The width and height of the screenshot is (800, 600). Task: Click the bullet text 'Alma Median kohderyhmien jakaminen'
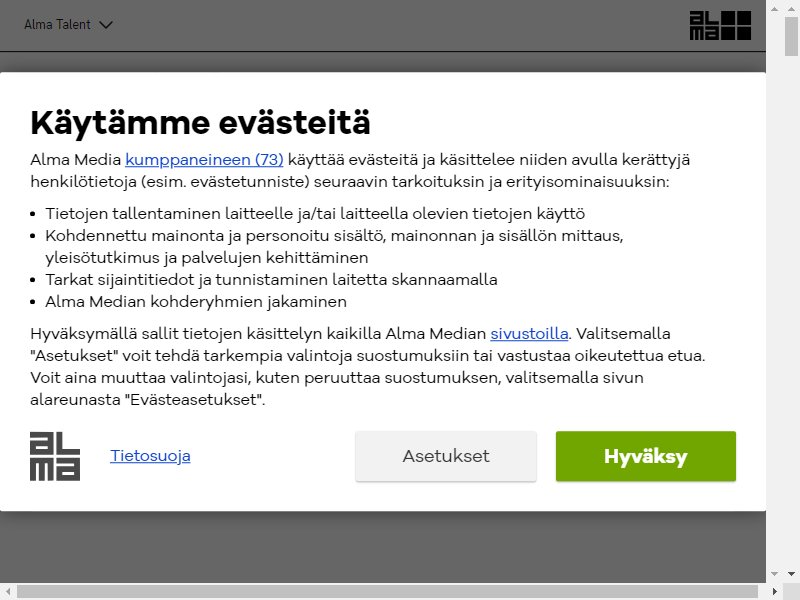pyautogui.click(x=196, y=302)
